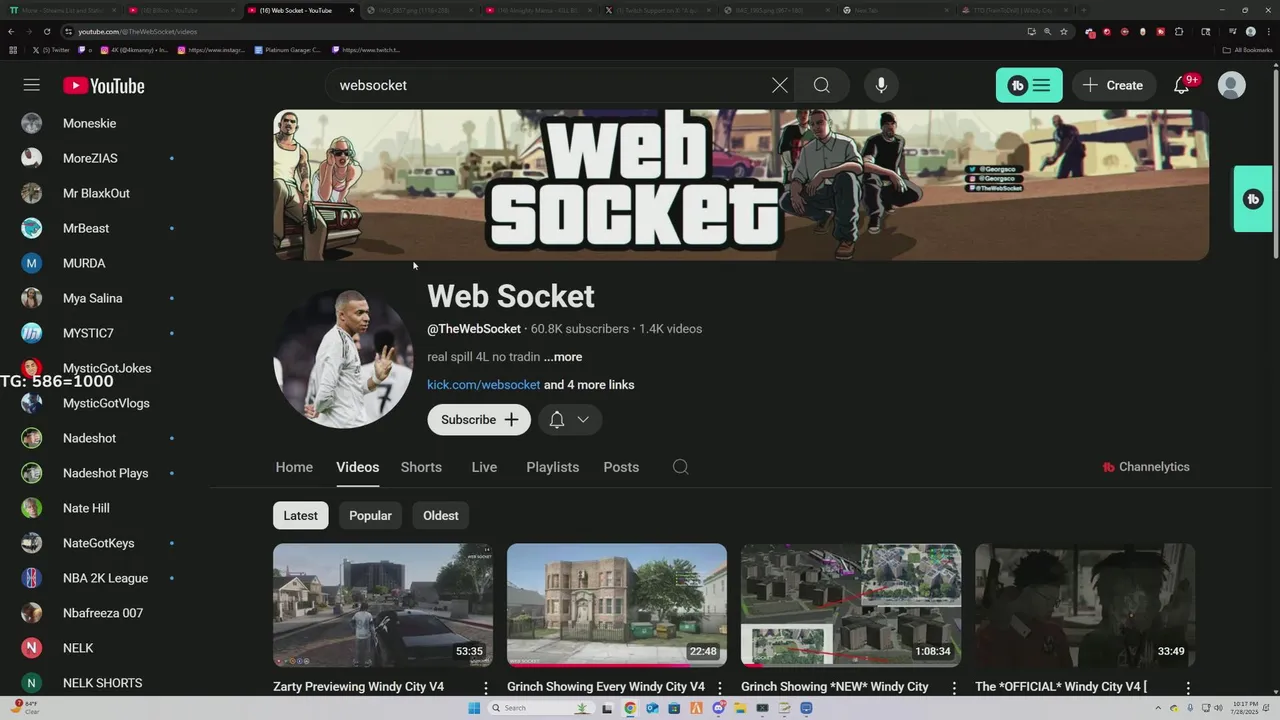Open "and 4 more links"
The image size is (1280, 720).
coord(589,385)
